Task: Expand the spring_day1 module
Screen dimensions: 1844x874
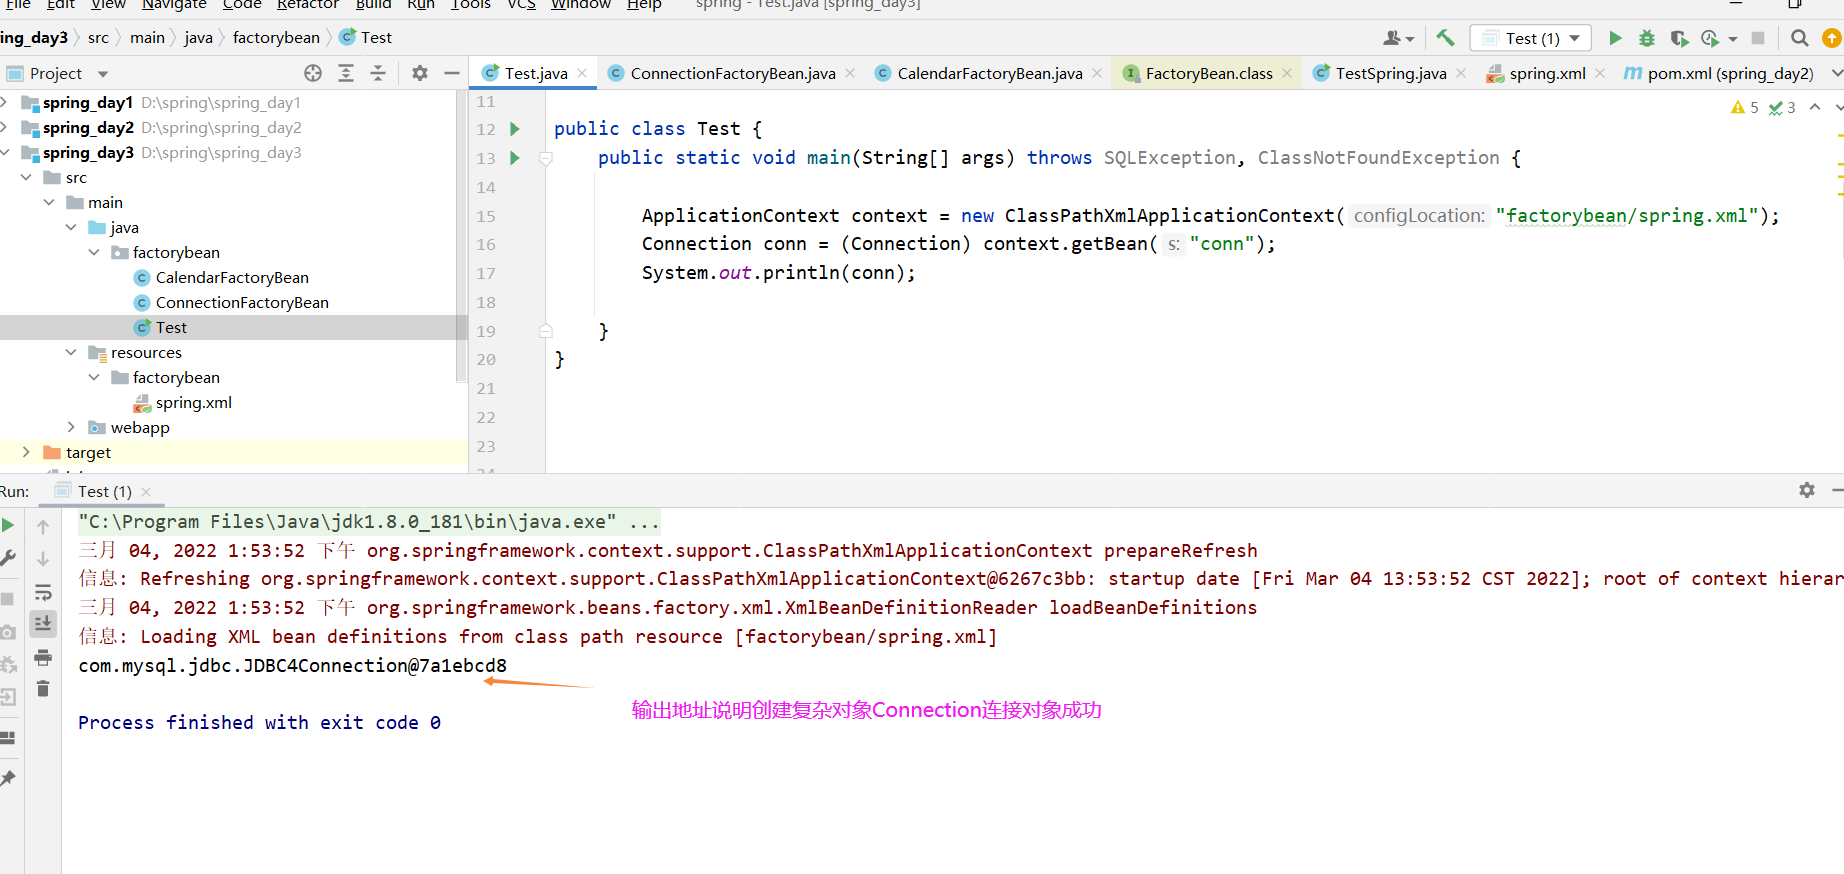Action: pos(5,102)
